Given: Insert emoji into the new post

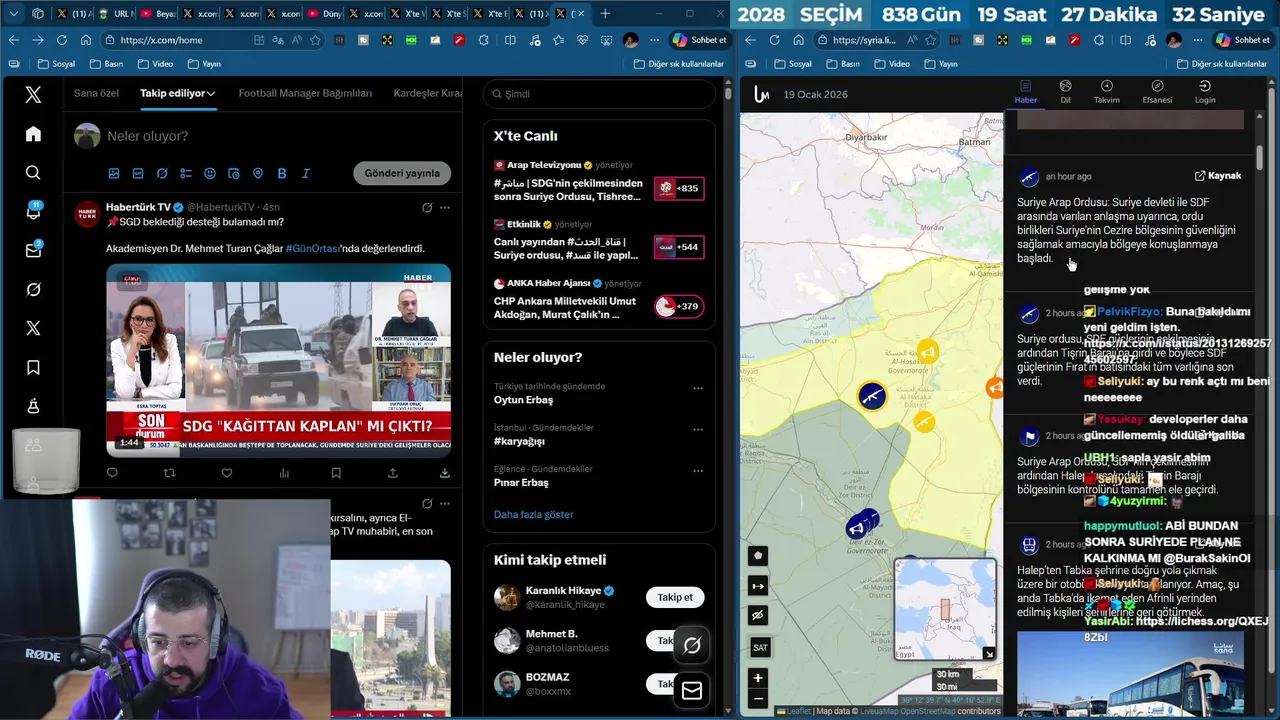Looking at the screenshot, I should tap(210, 173).
